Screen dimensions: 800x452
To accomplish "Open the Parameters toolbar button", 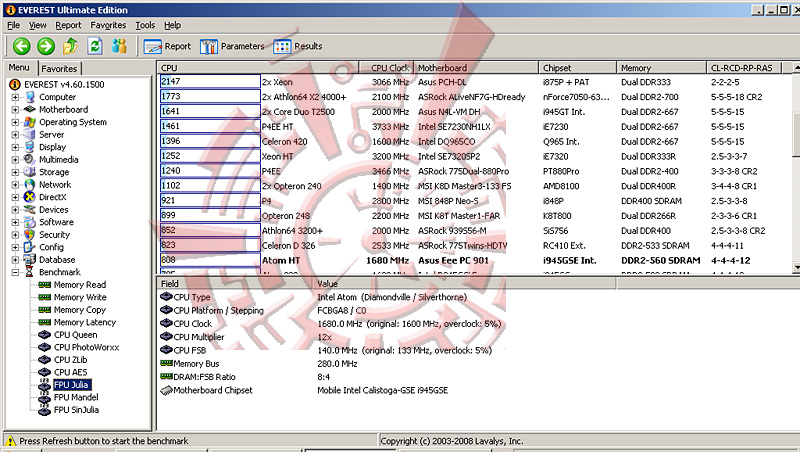I will (232, 46).
